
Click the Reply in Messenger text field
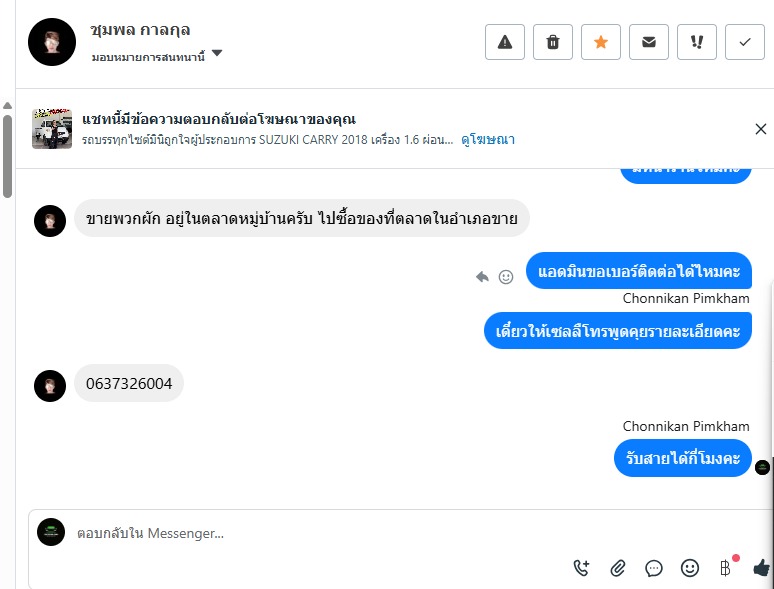coord(300,534)
